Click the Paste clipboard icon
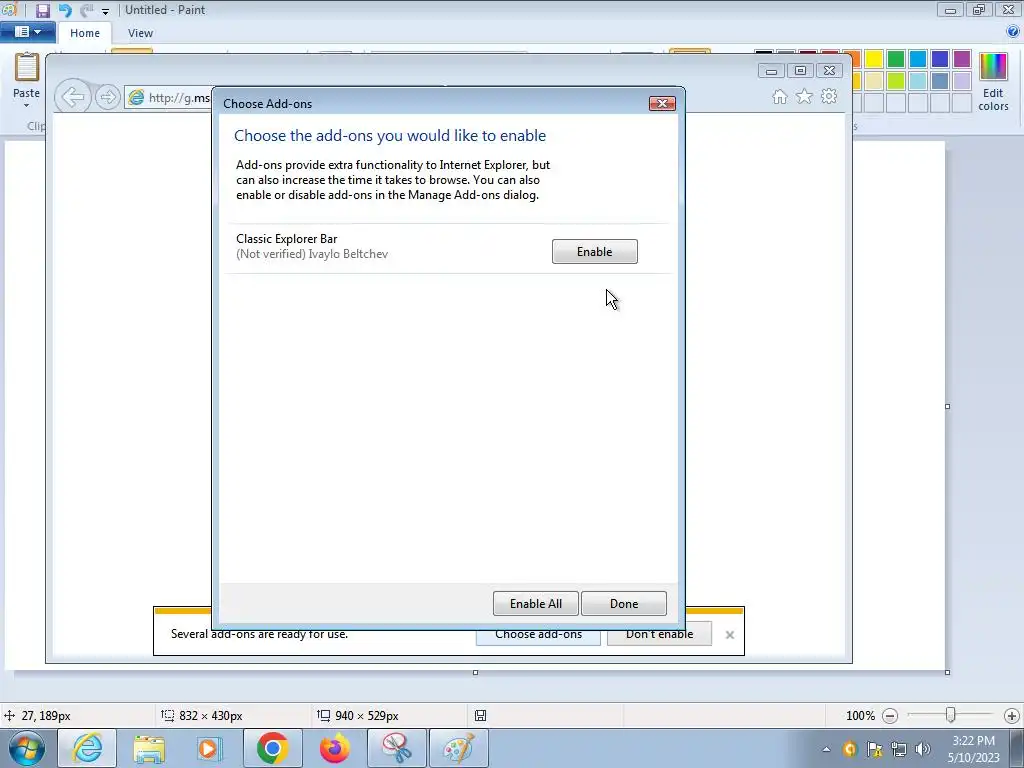This screenshot has height=768, width=1024. 27,67
